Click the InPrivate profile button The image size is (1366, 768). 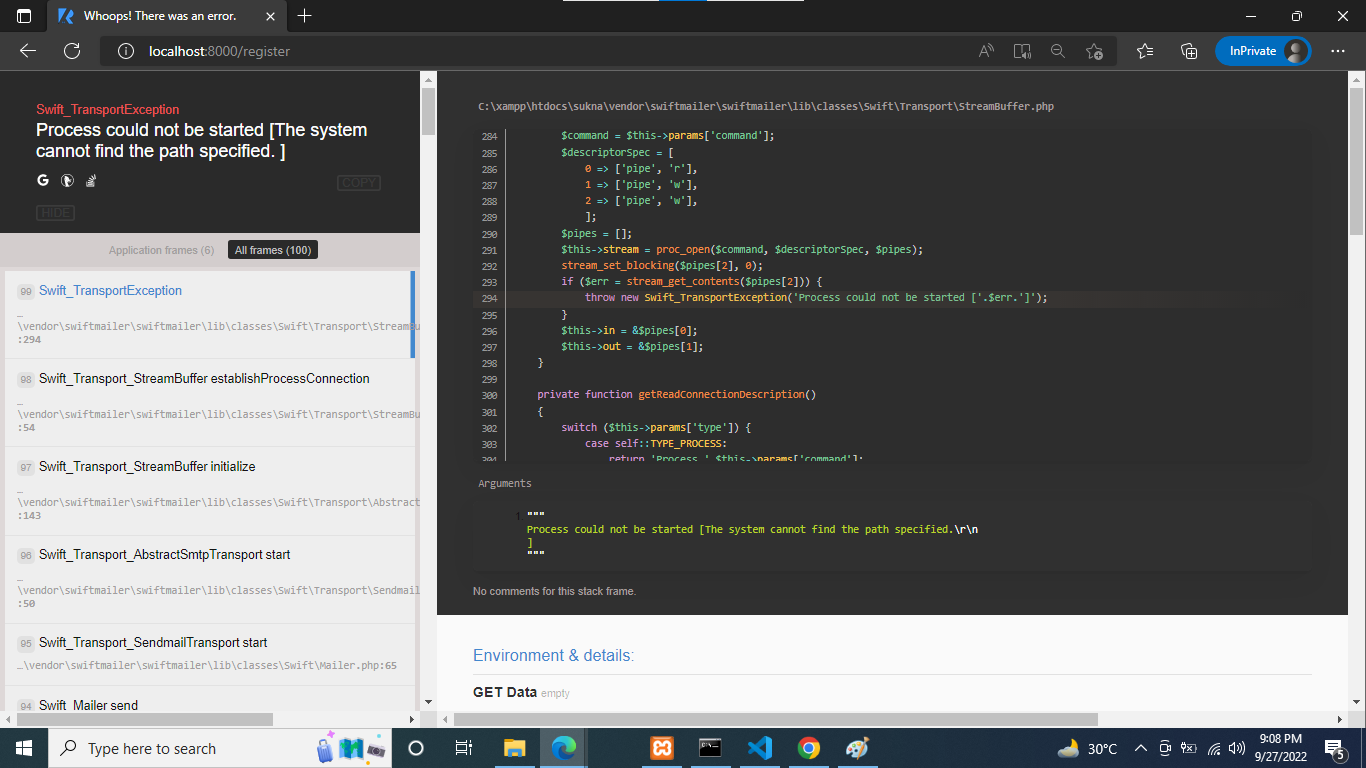1263,51
